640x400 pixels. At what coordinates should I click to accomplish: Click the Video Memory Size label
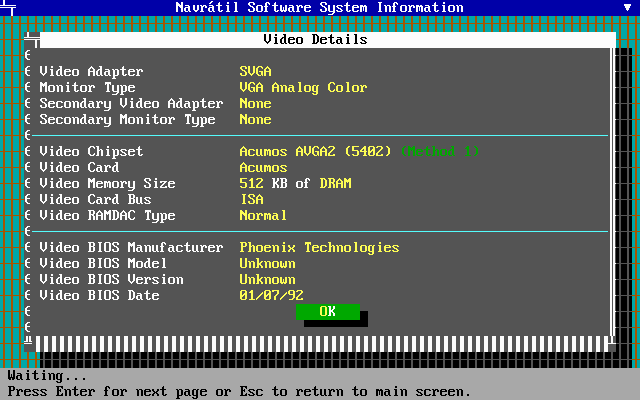click(107, 184)
